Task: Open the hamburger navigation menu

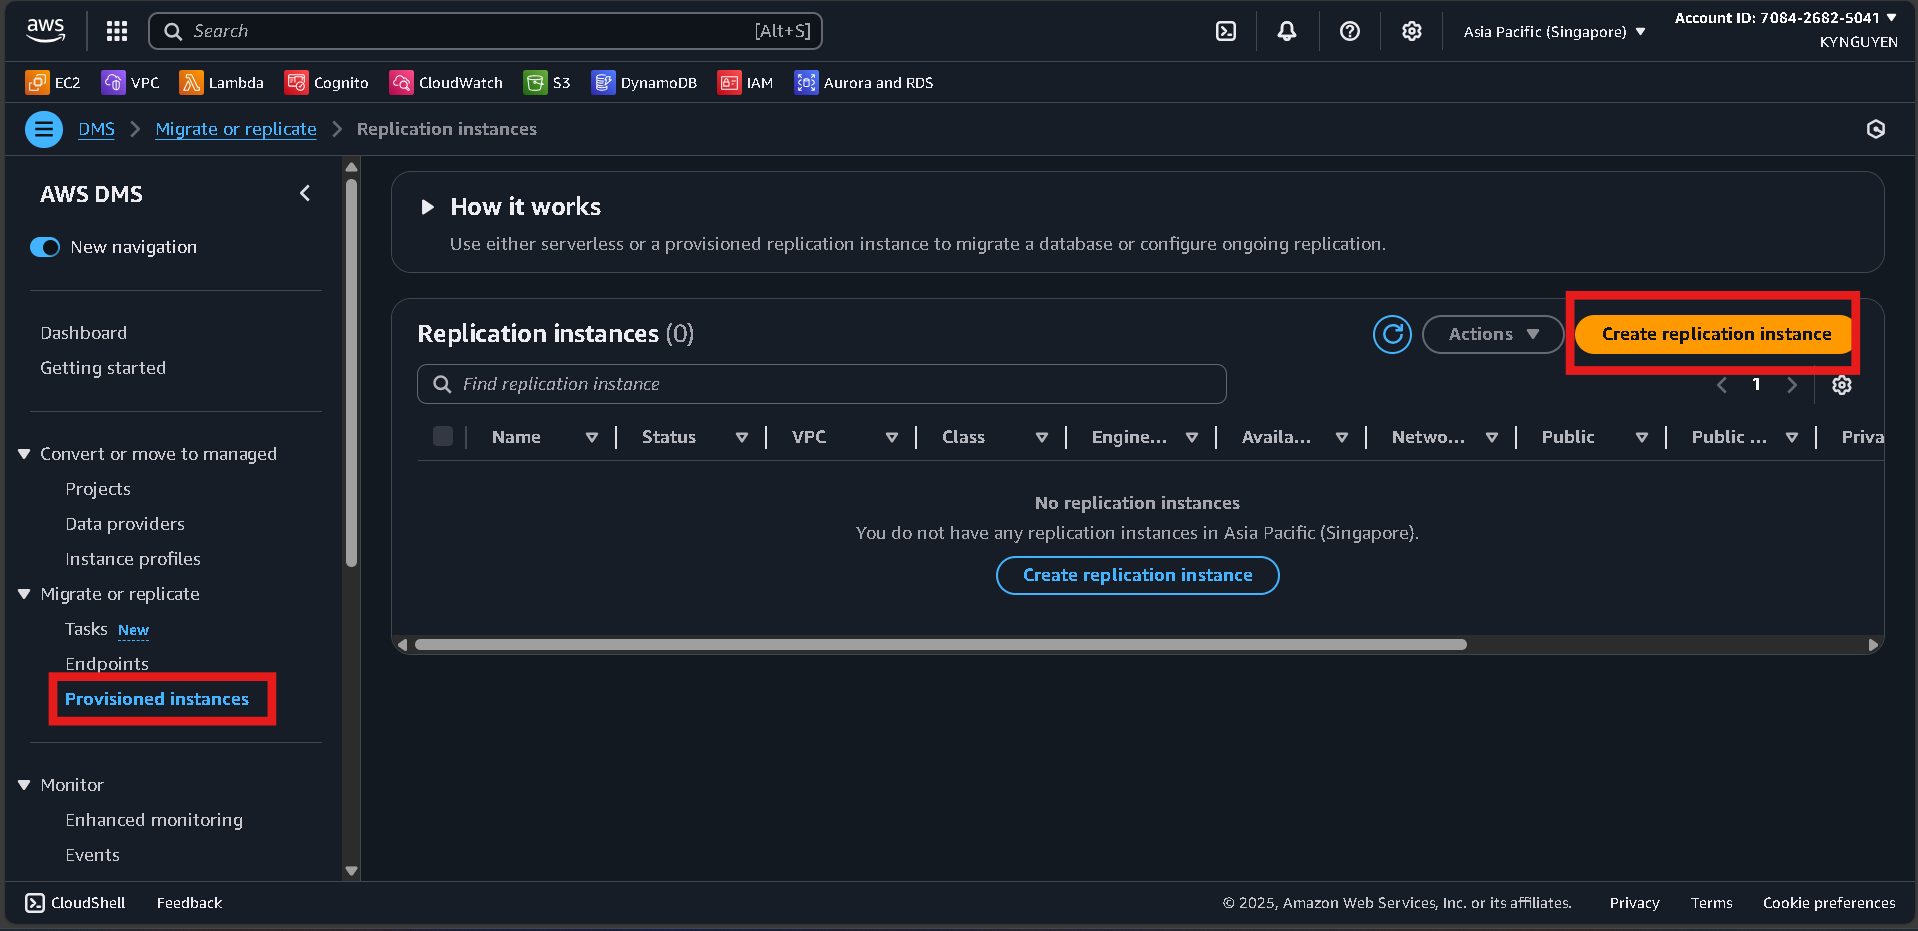Action: tap(43, 129)
